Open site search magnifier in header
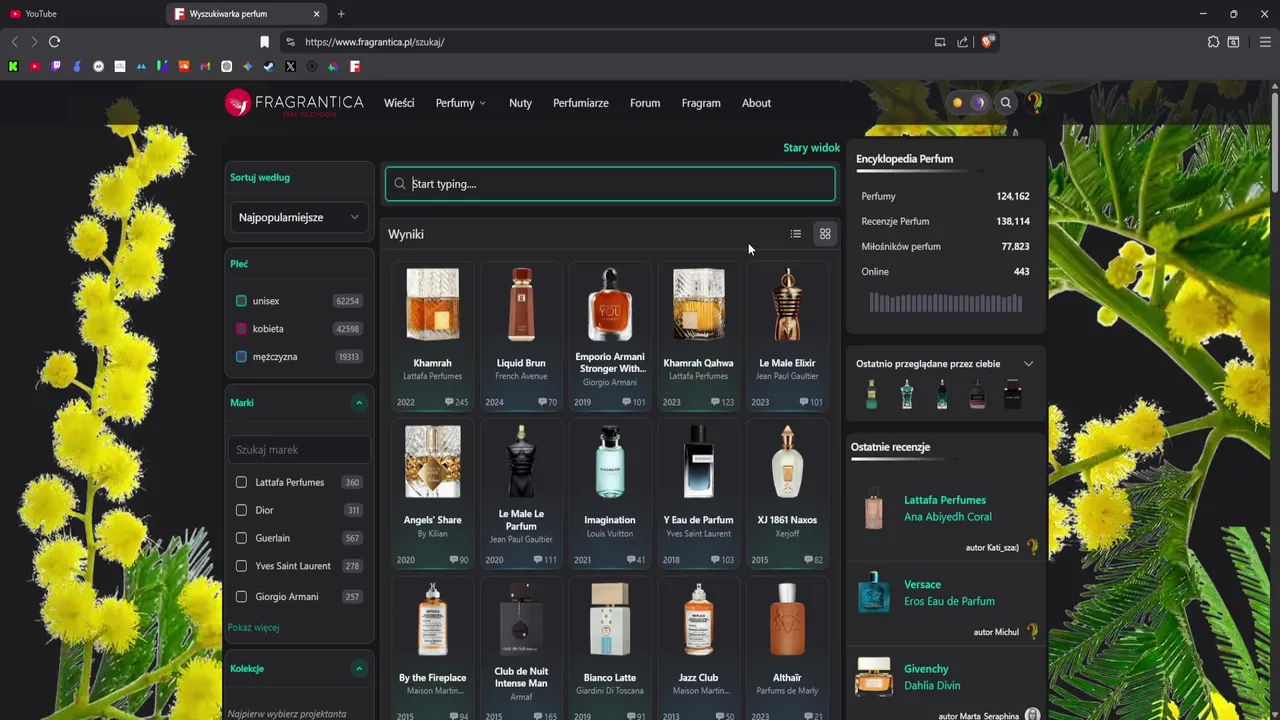Screen dimensions: 1280x720 coord(1006,103)
